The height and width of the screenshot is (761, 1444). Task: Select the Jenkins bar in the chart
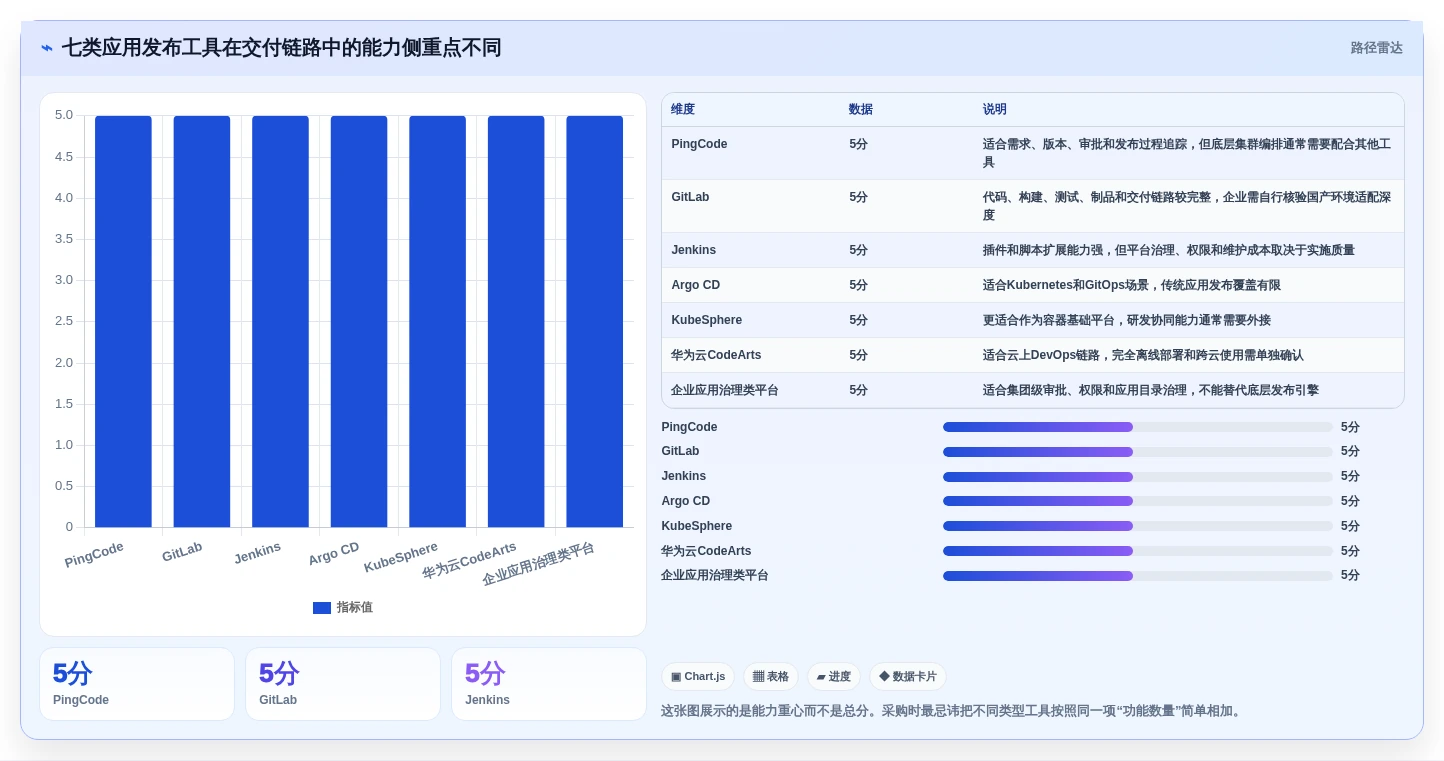pos(280,321)
